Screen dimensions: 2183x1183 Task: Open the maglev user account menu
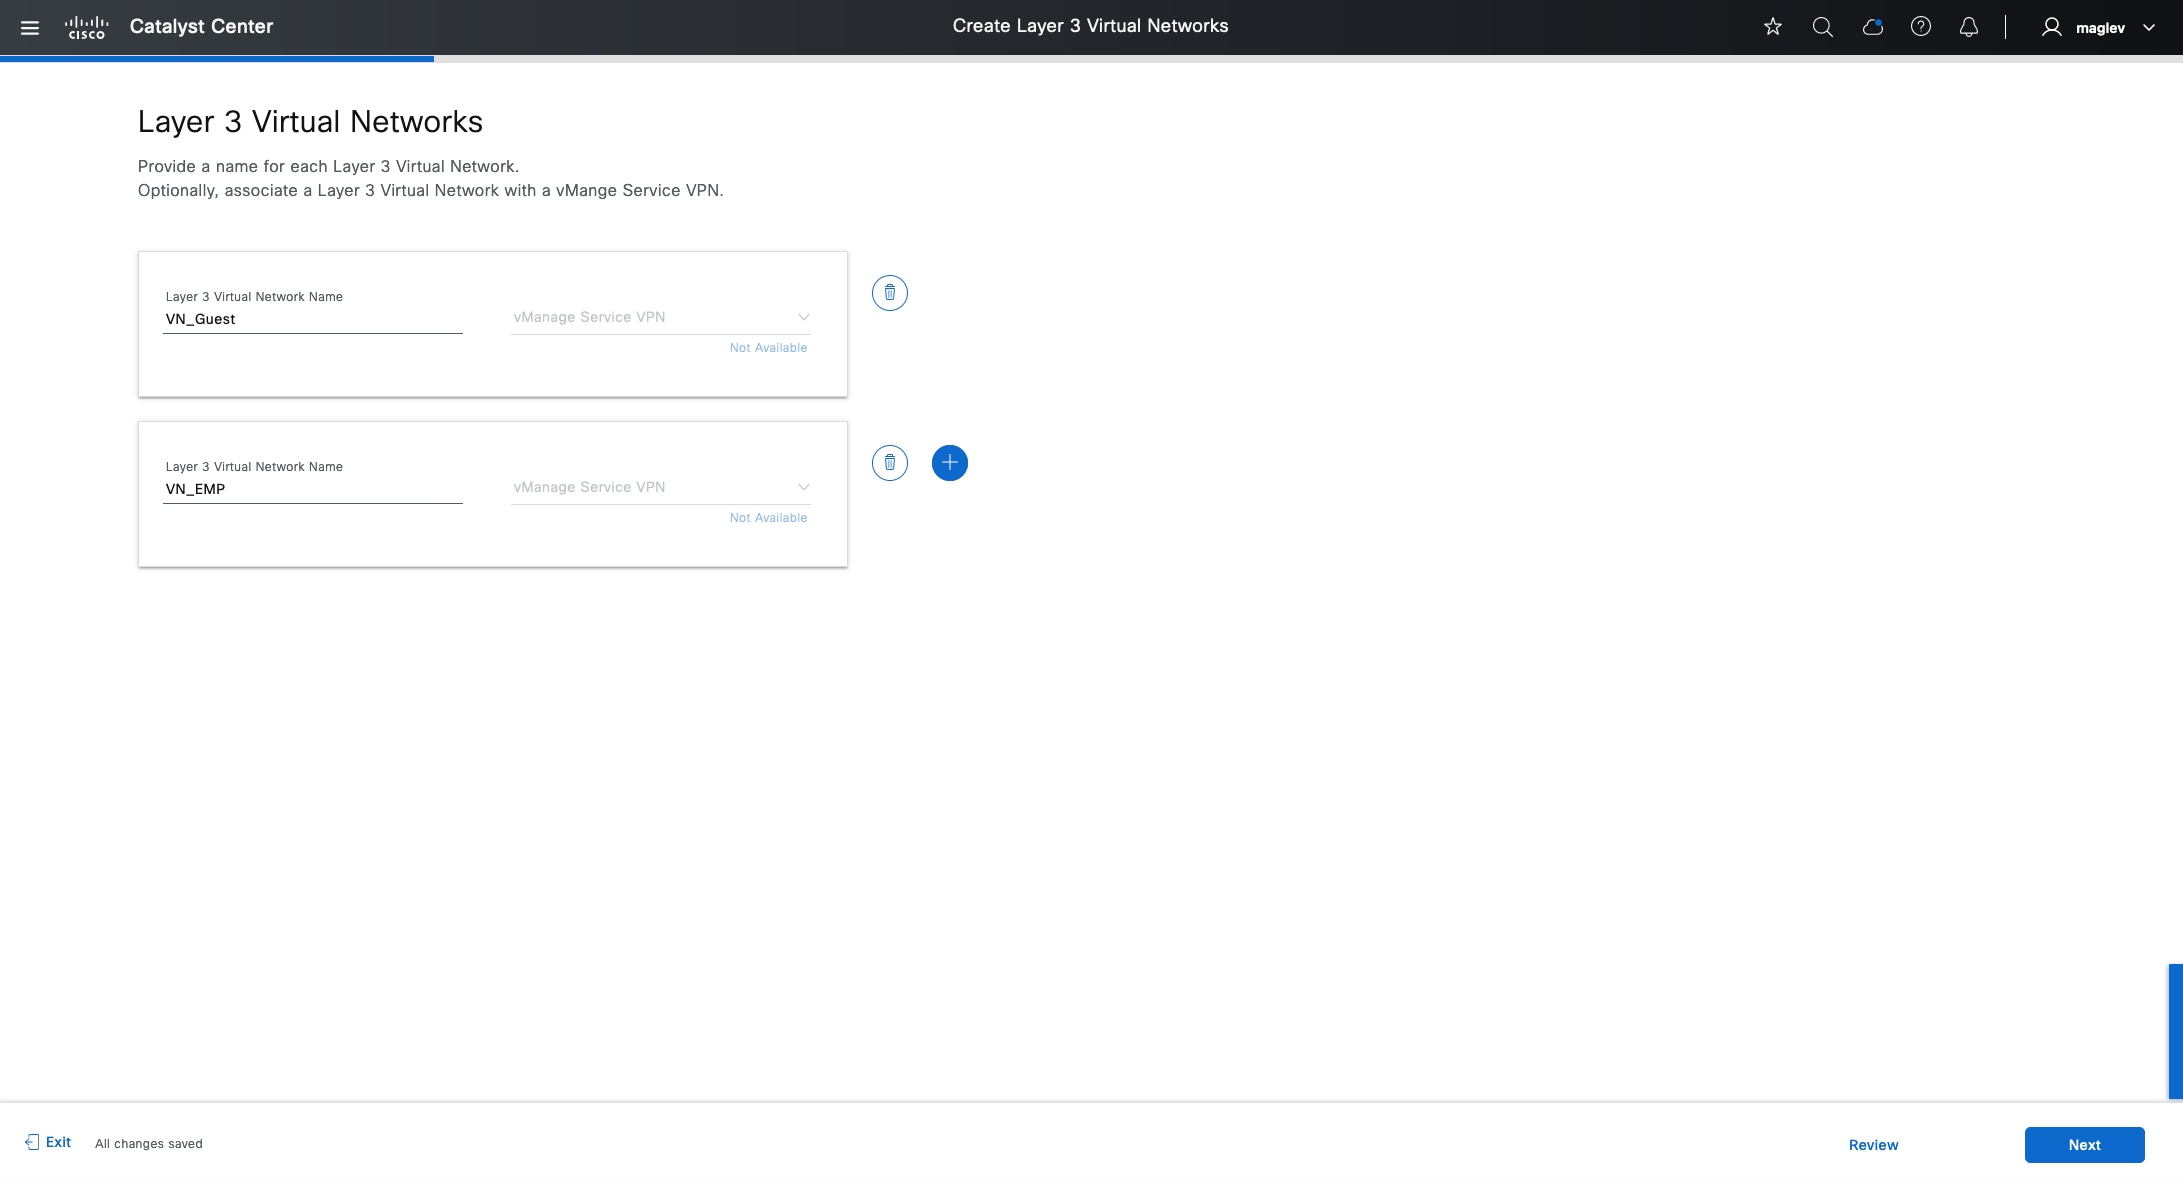(2099, 28)
